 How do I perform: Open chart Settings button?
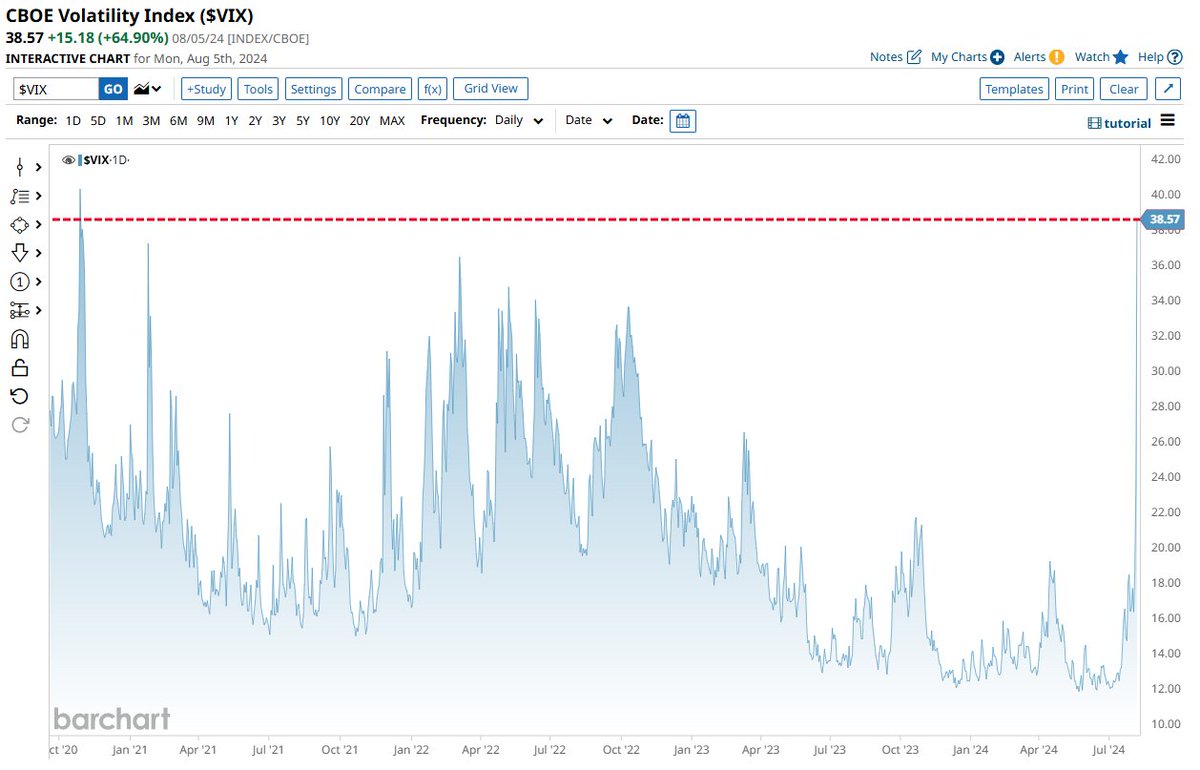coord(314,89)
